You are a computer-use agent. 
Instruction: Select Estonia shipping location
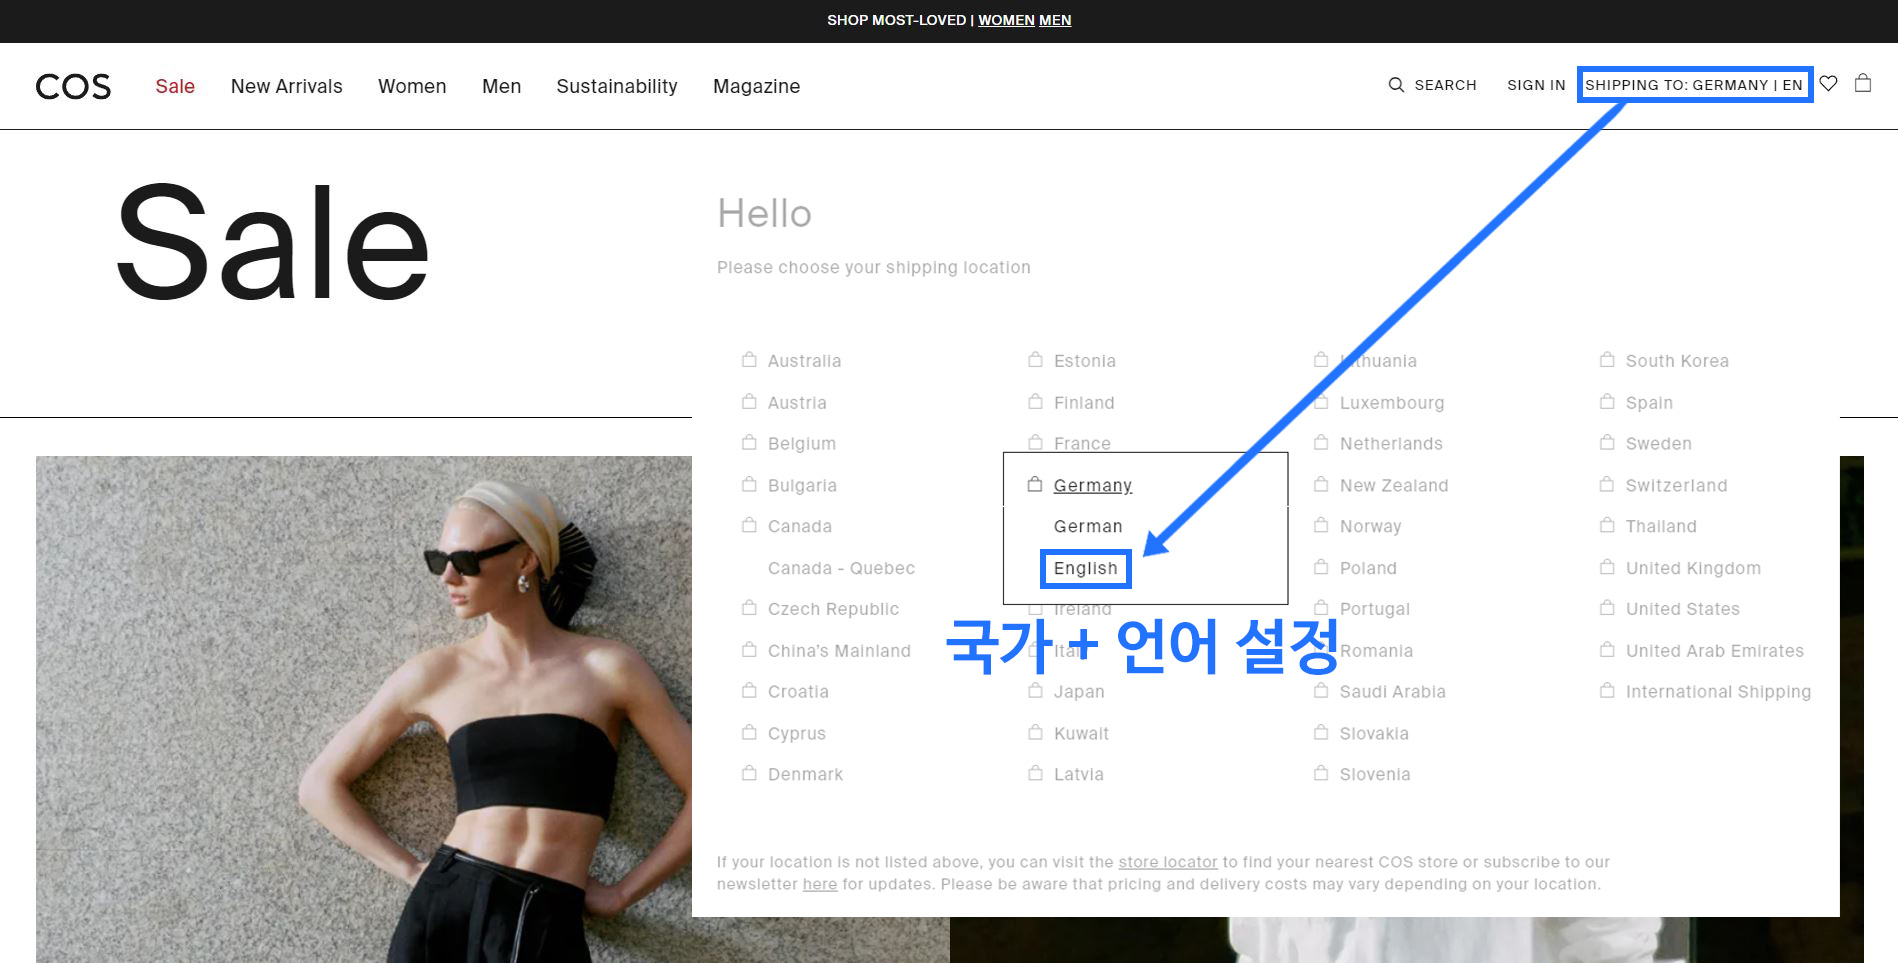coord(1084,361)
